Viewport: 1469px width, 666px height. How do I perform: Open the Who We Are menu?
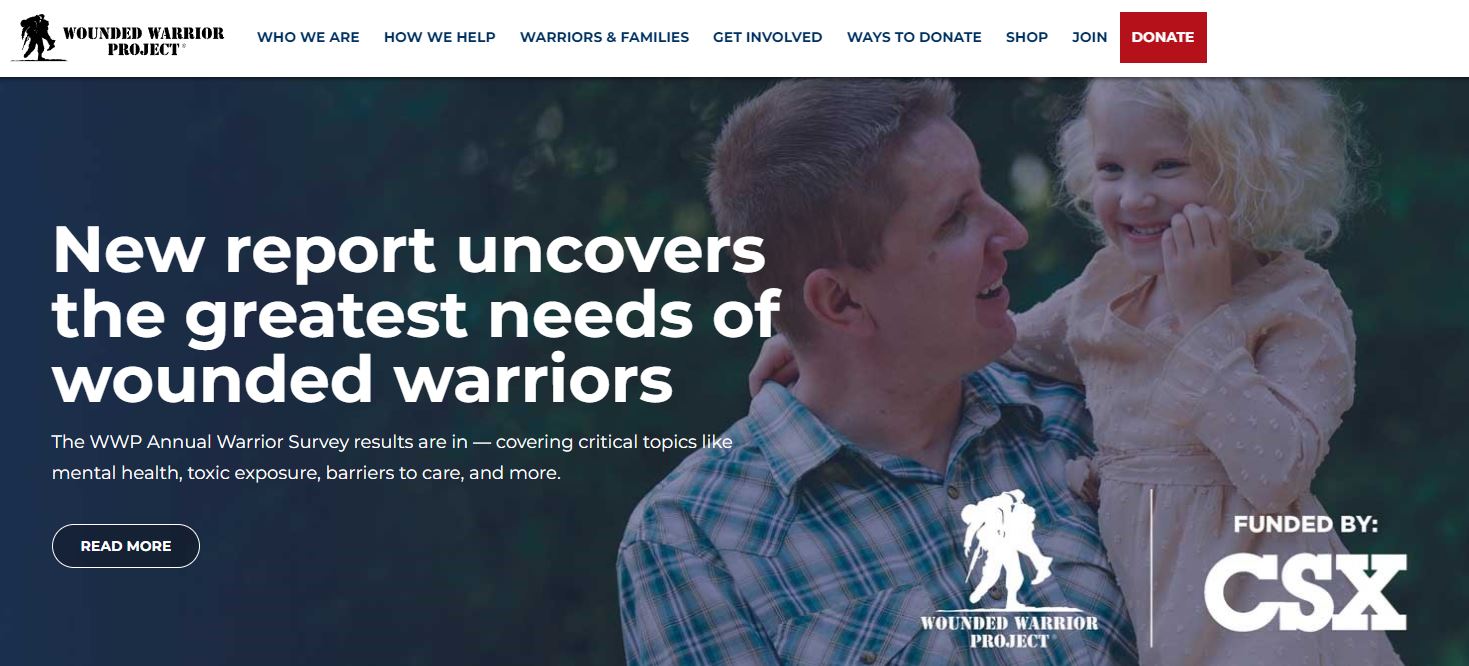click(308, 37)
